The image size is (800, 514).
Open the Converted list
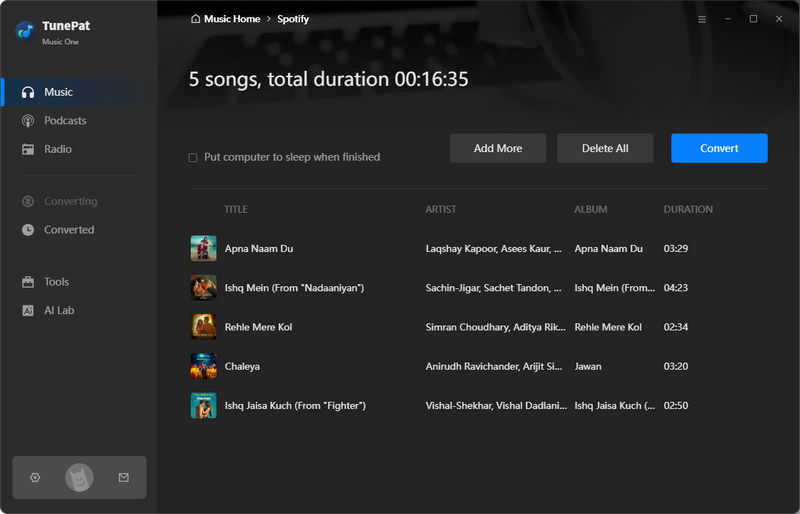(68, 230)
